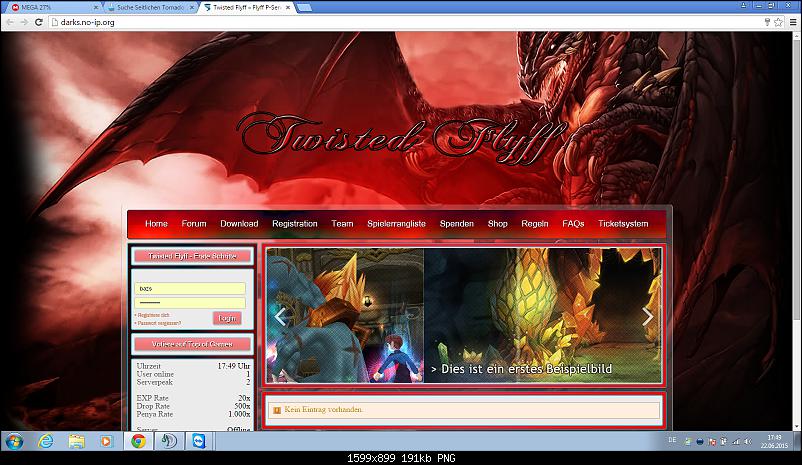Switch to Suche Seitlichen Tornado tab
Image resolution: width=802 pixels, height=465 pixels.
point(148,8)
